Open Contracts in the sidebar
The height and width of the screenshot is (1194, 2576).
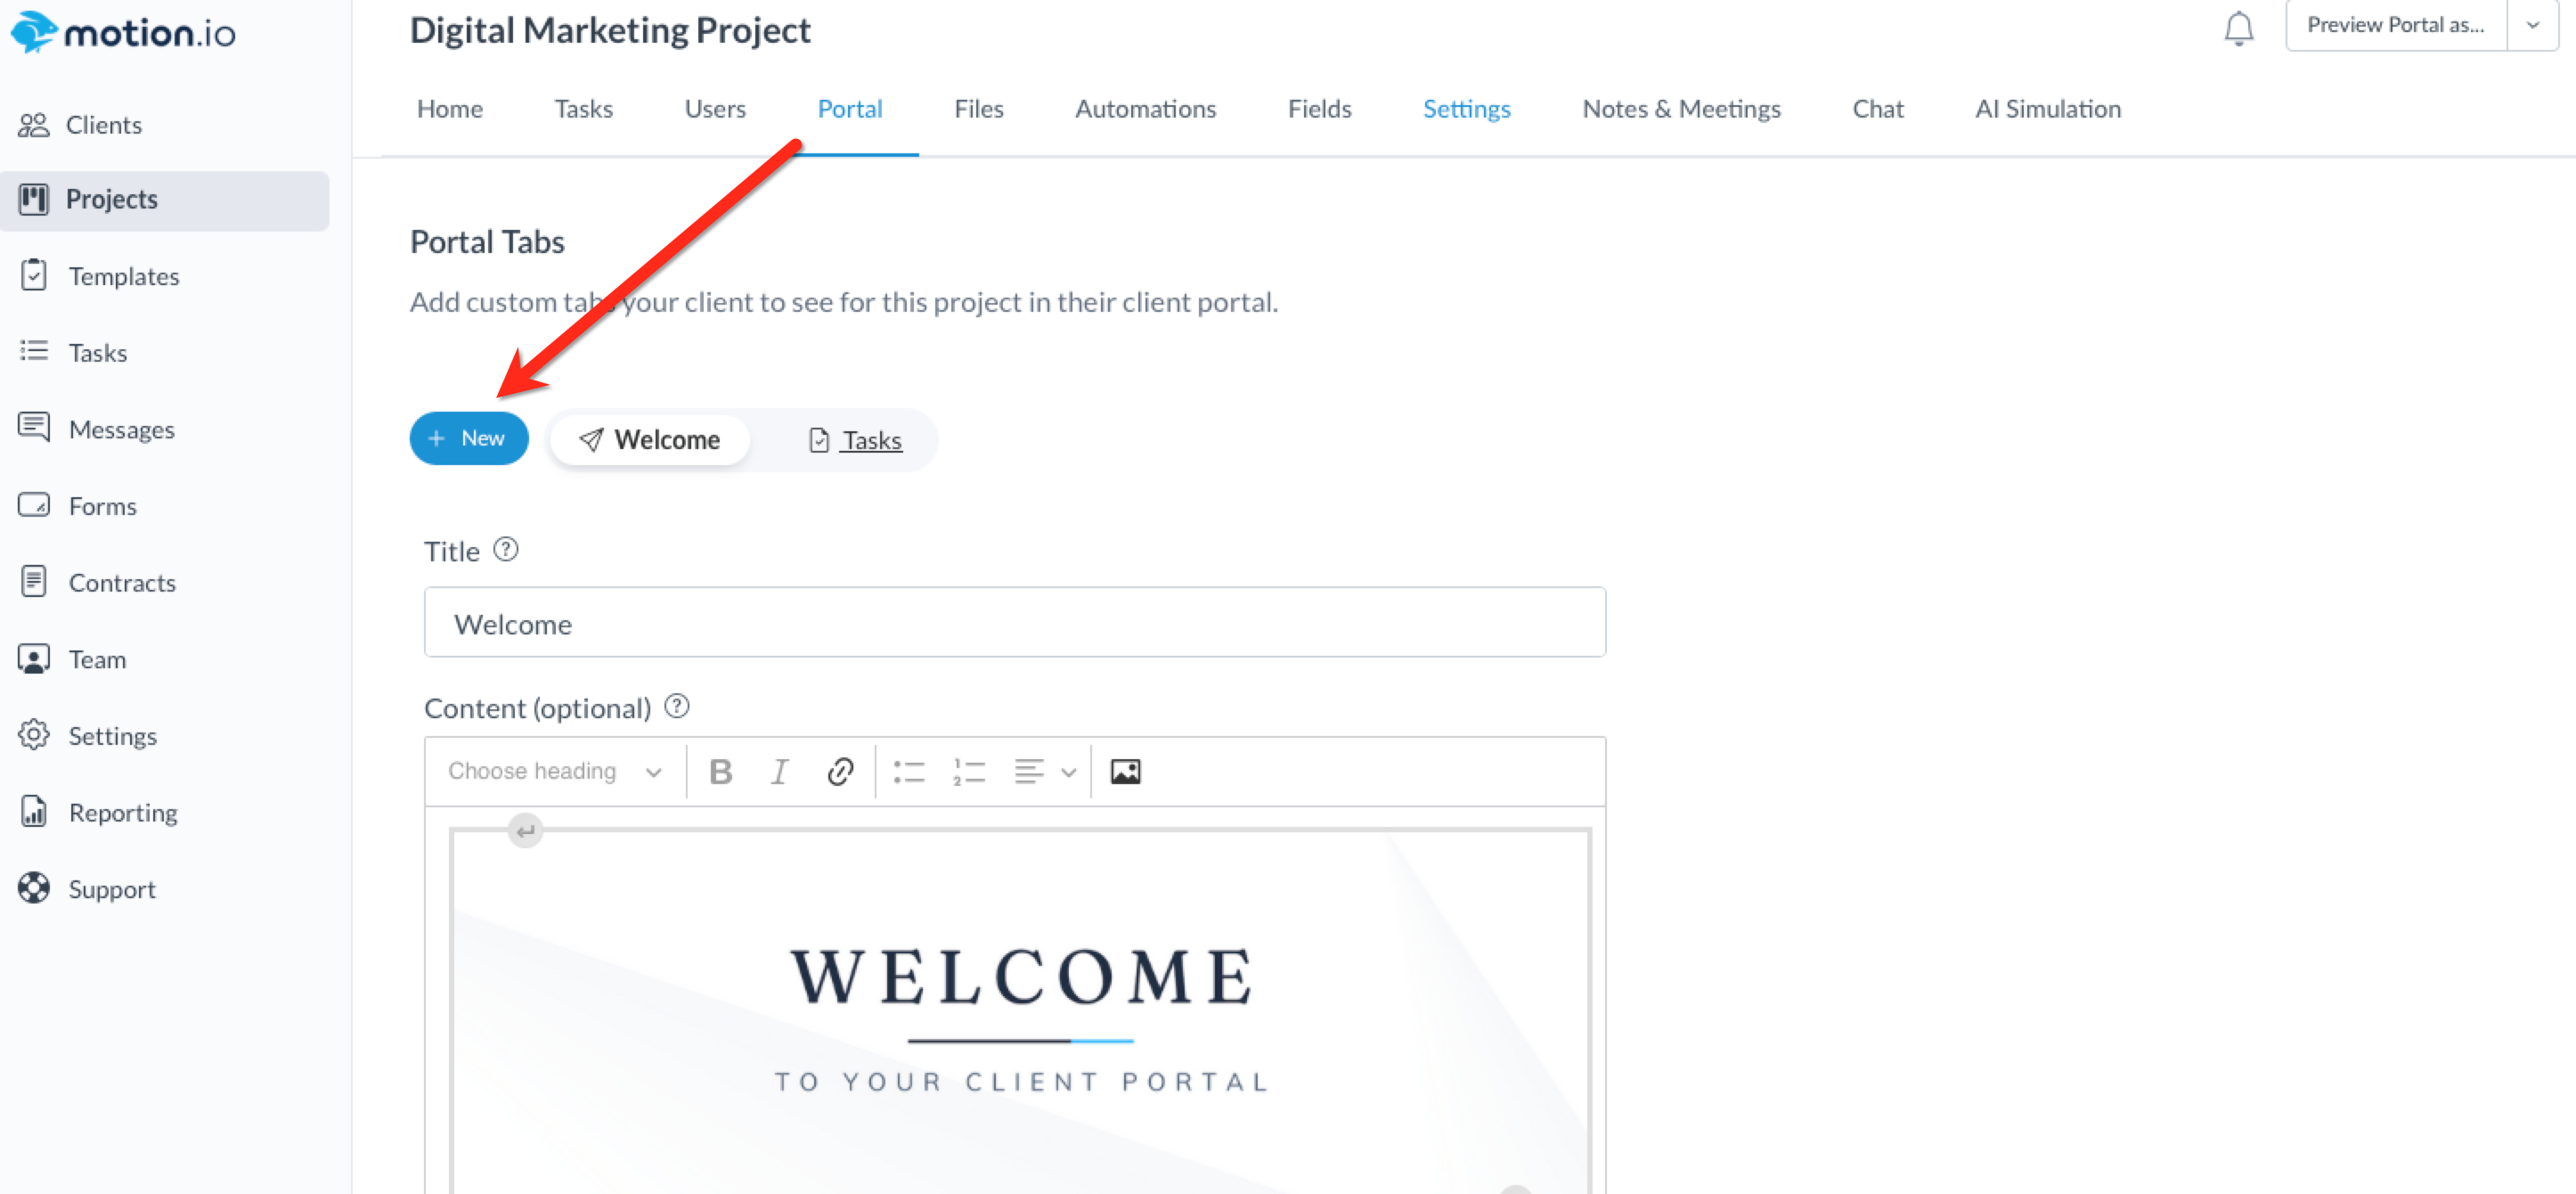click(122, 582)
